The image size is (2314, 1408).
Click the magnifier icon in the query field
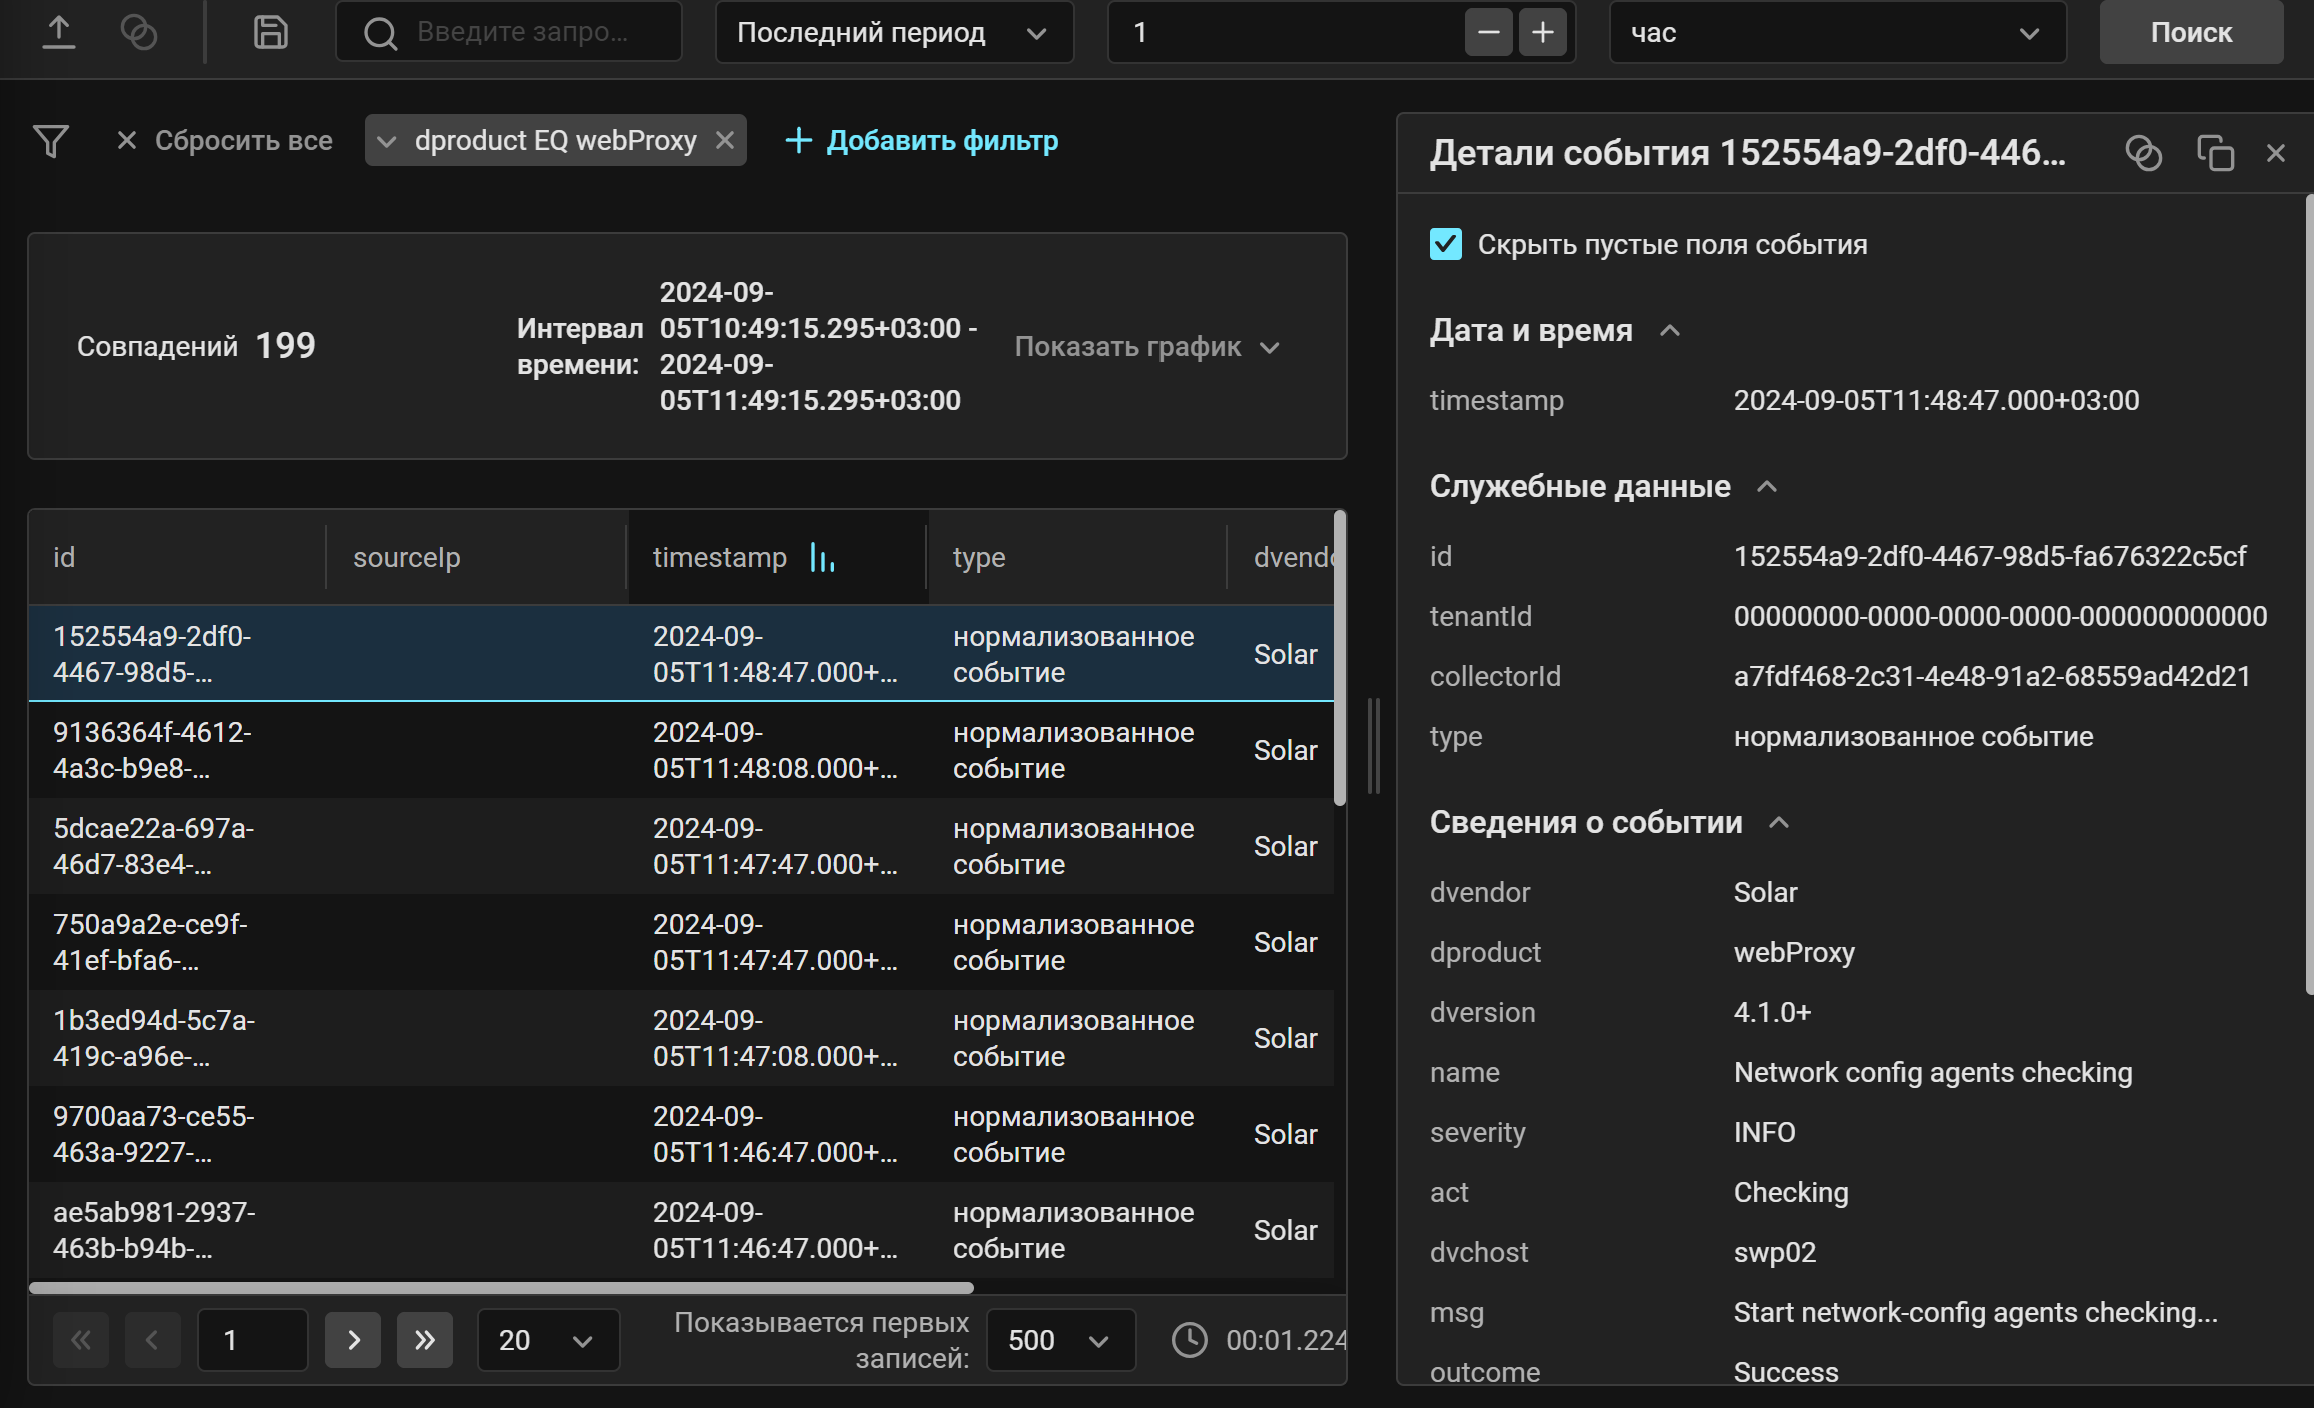[379, 31]
